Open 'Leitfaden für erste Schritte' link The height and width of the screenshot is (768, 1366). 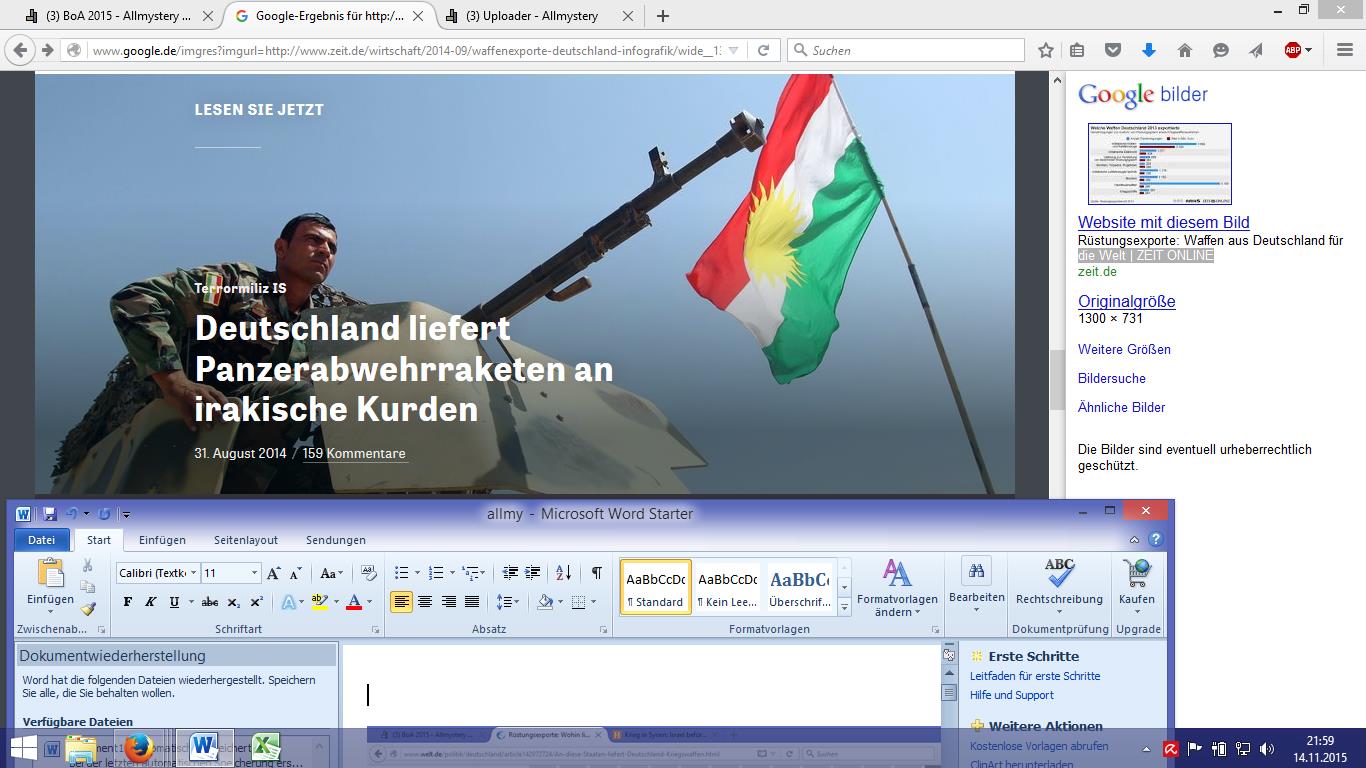pyautogui.click(x=1035, y=676)
